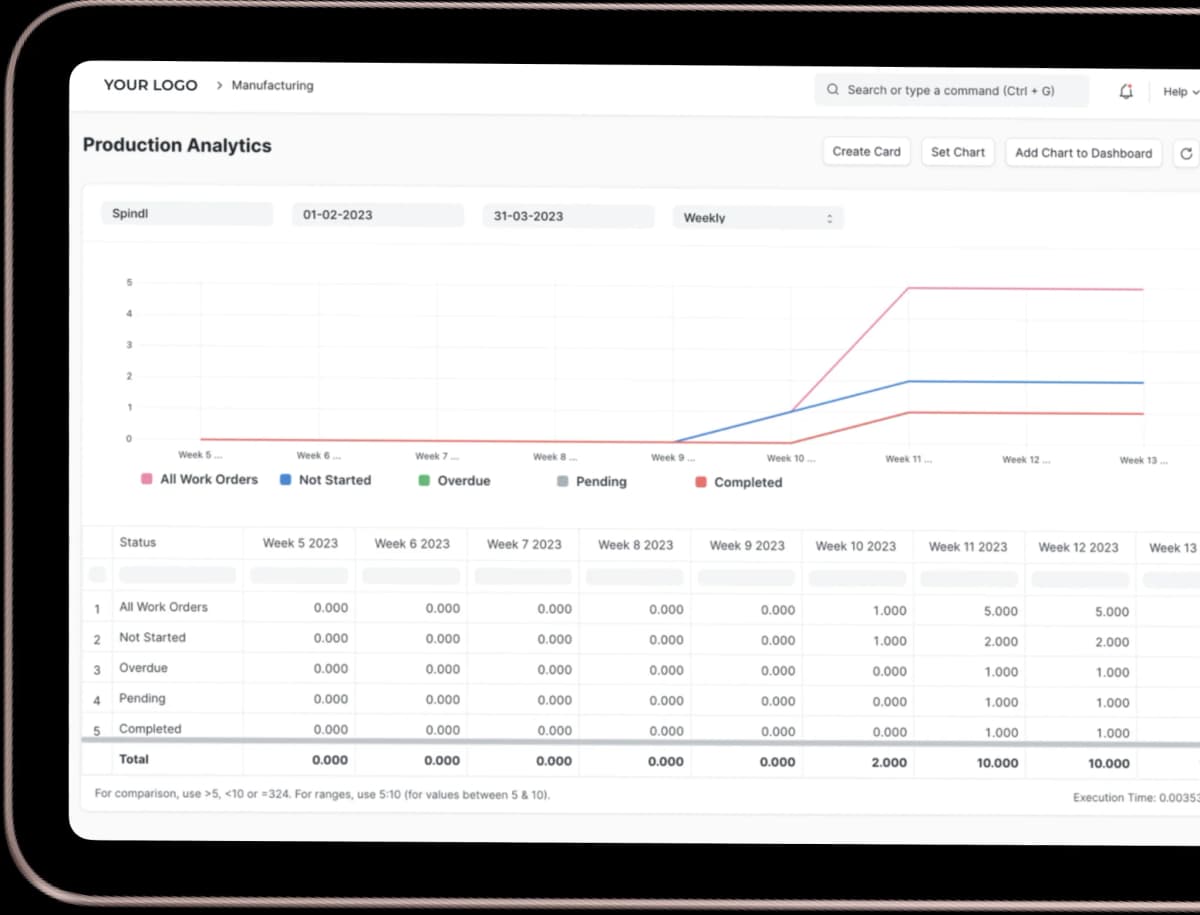Click row number 5 index cell
Image resolution: width=1200 pixels, height=915 pixels.
97,730
